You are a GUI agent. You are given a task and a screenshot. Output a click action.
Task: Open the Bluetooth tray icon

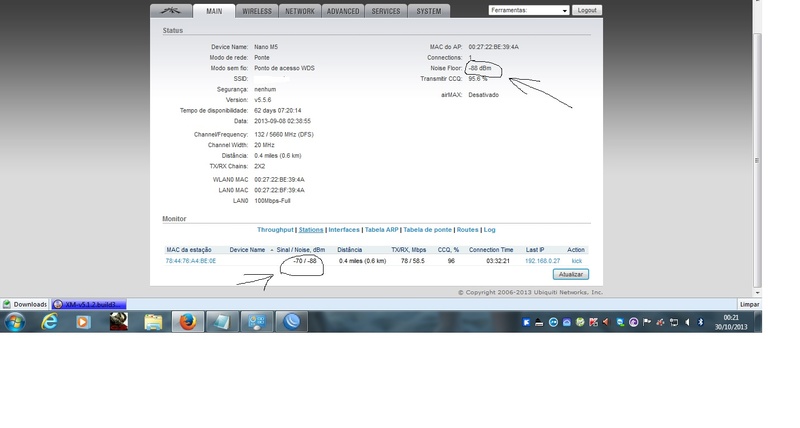[x=701, y=322]
